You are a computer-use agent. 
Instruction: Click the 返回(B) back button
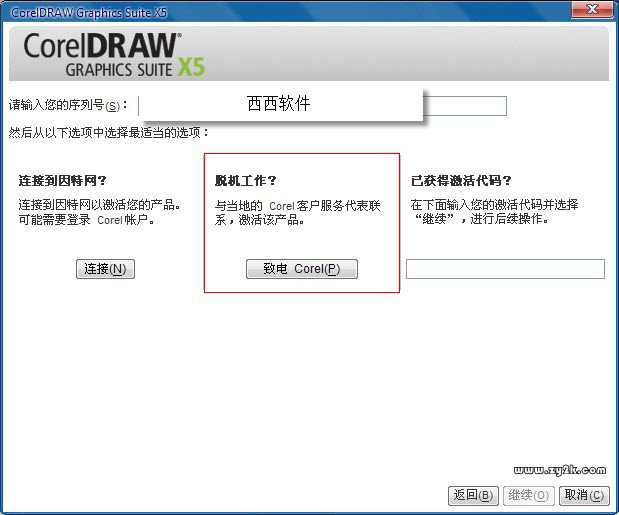click(x=473, y=496)
